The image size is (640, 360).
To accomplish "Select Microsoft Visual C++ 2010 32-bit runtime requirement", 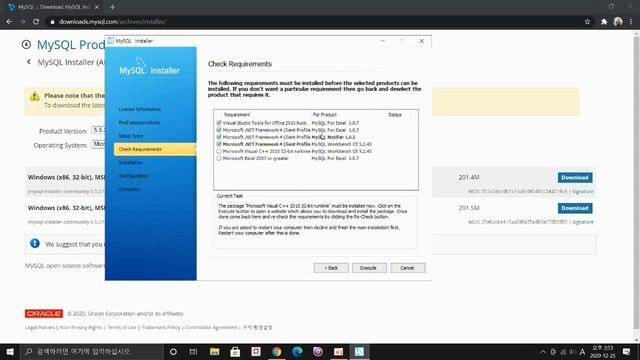I will pos(219,151).
